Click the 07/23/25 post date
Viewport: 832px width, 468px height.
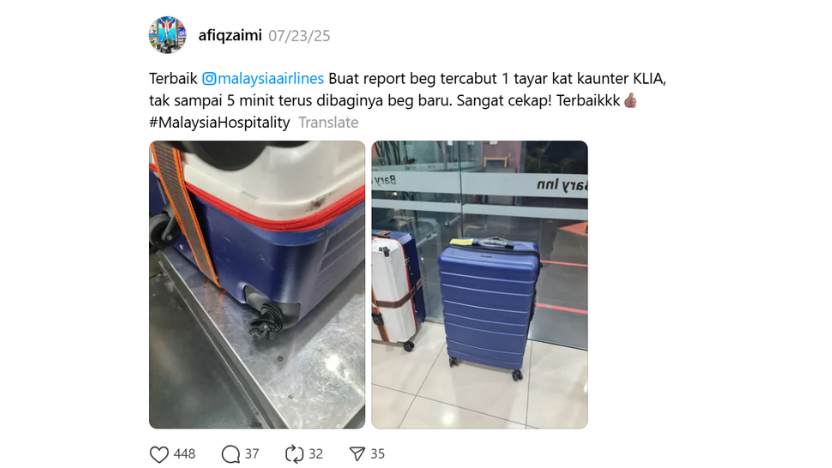click(x=299, y=36)
